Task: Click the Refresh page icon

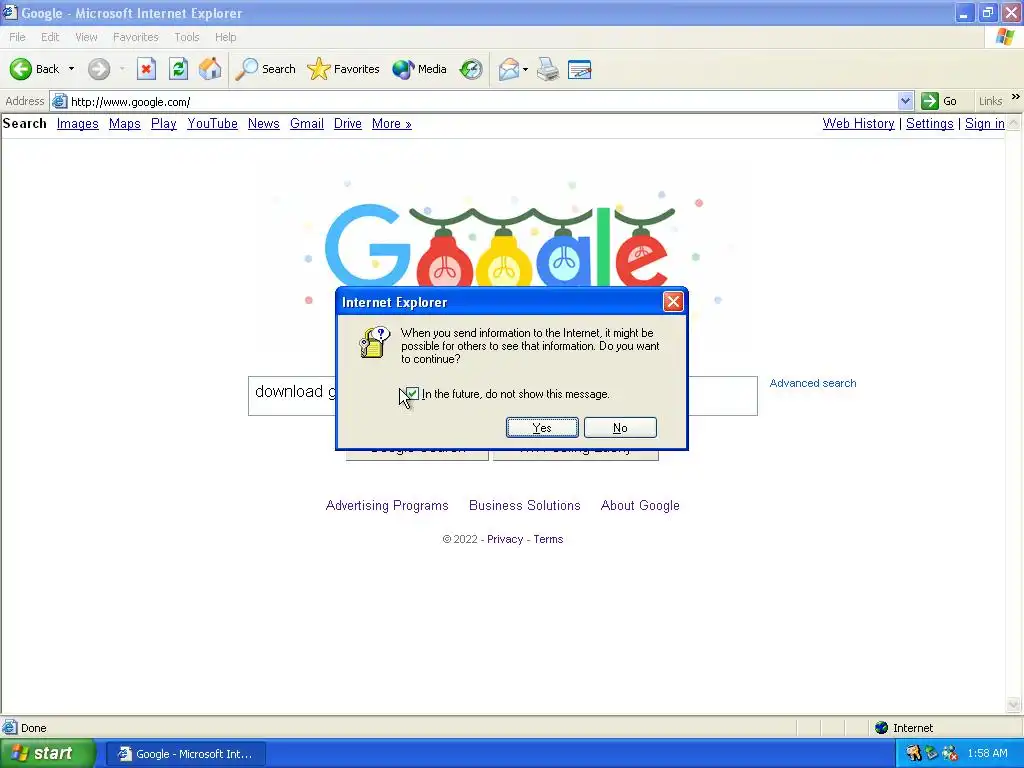Action: [178, 69]
